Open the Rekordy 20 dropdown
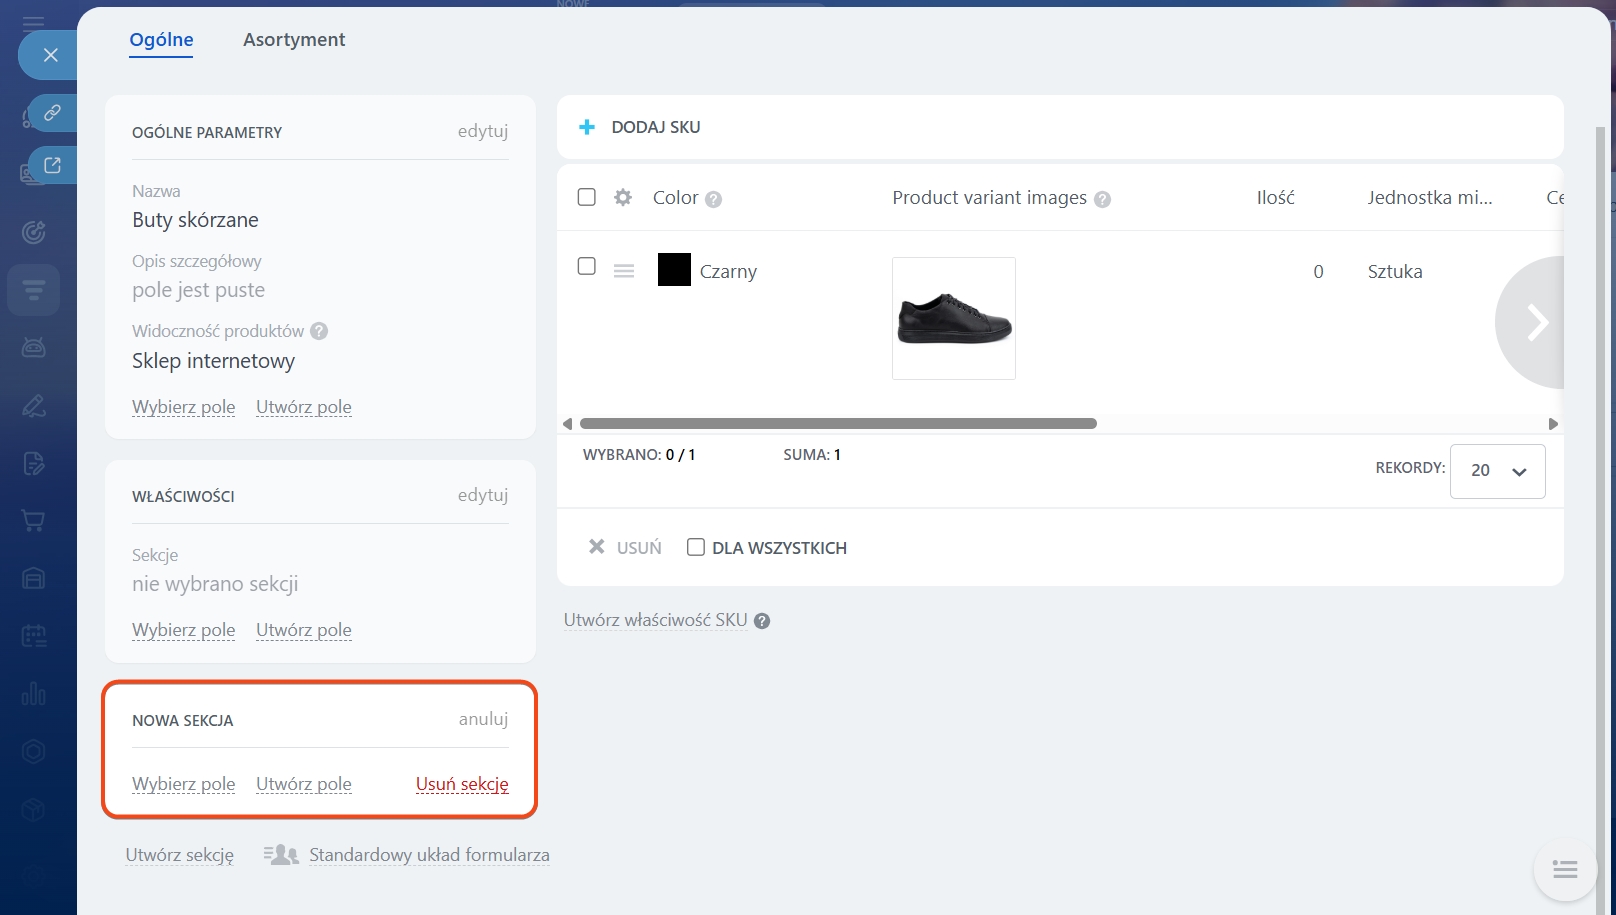Image resolution: width=1616 pixels, height=915 pixels. pos(1497,471)
